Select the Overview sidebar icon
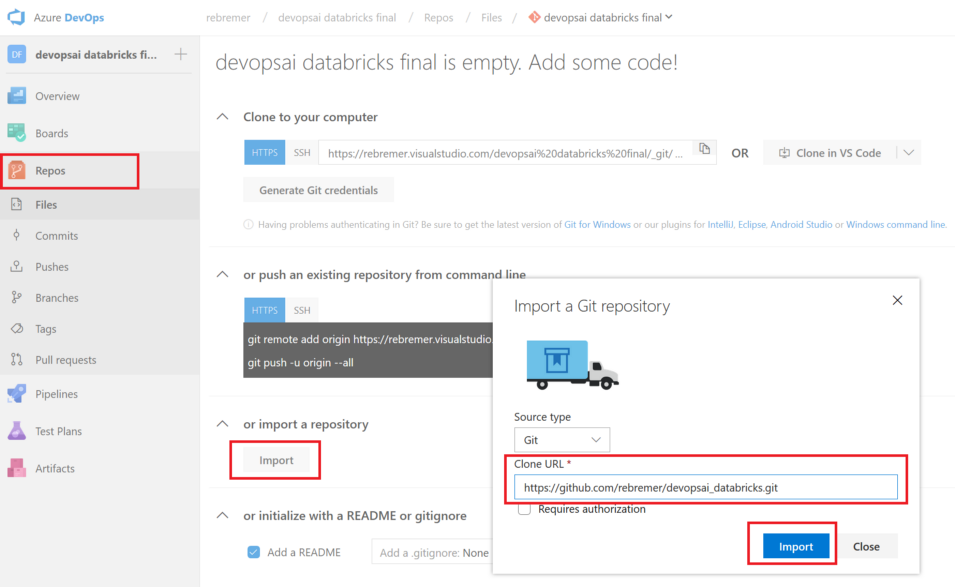Viewport: 955px width, 587px height. click(x=16, y=96)
